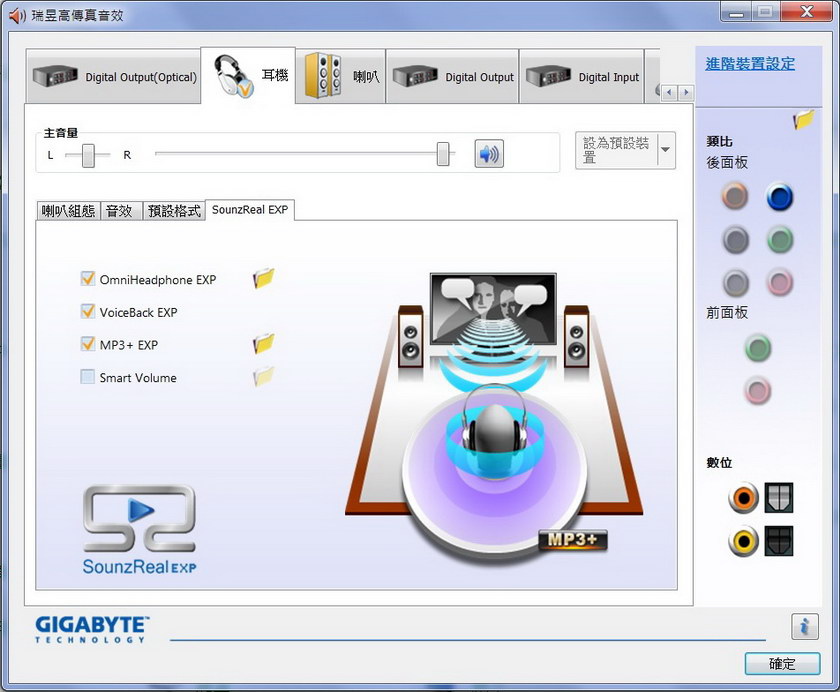Image resolution: width=840 pixels, height=692 pixels.
Task: Switch to the Digital Output(Optical) tab
Action: [114, 77]
